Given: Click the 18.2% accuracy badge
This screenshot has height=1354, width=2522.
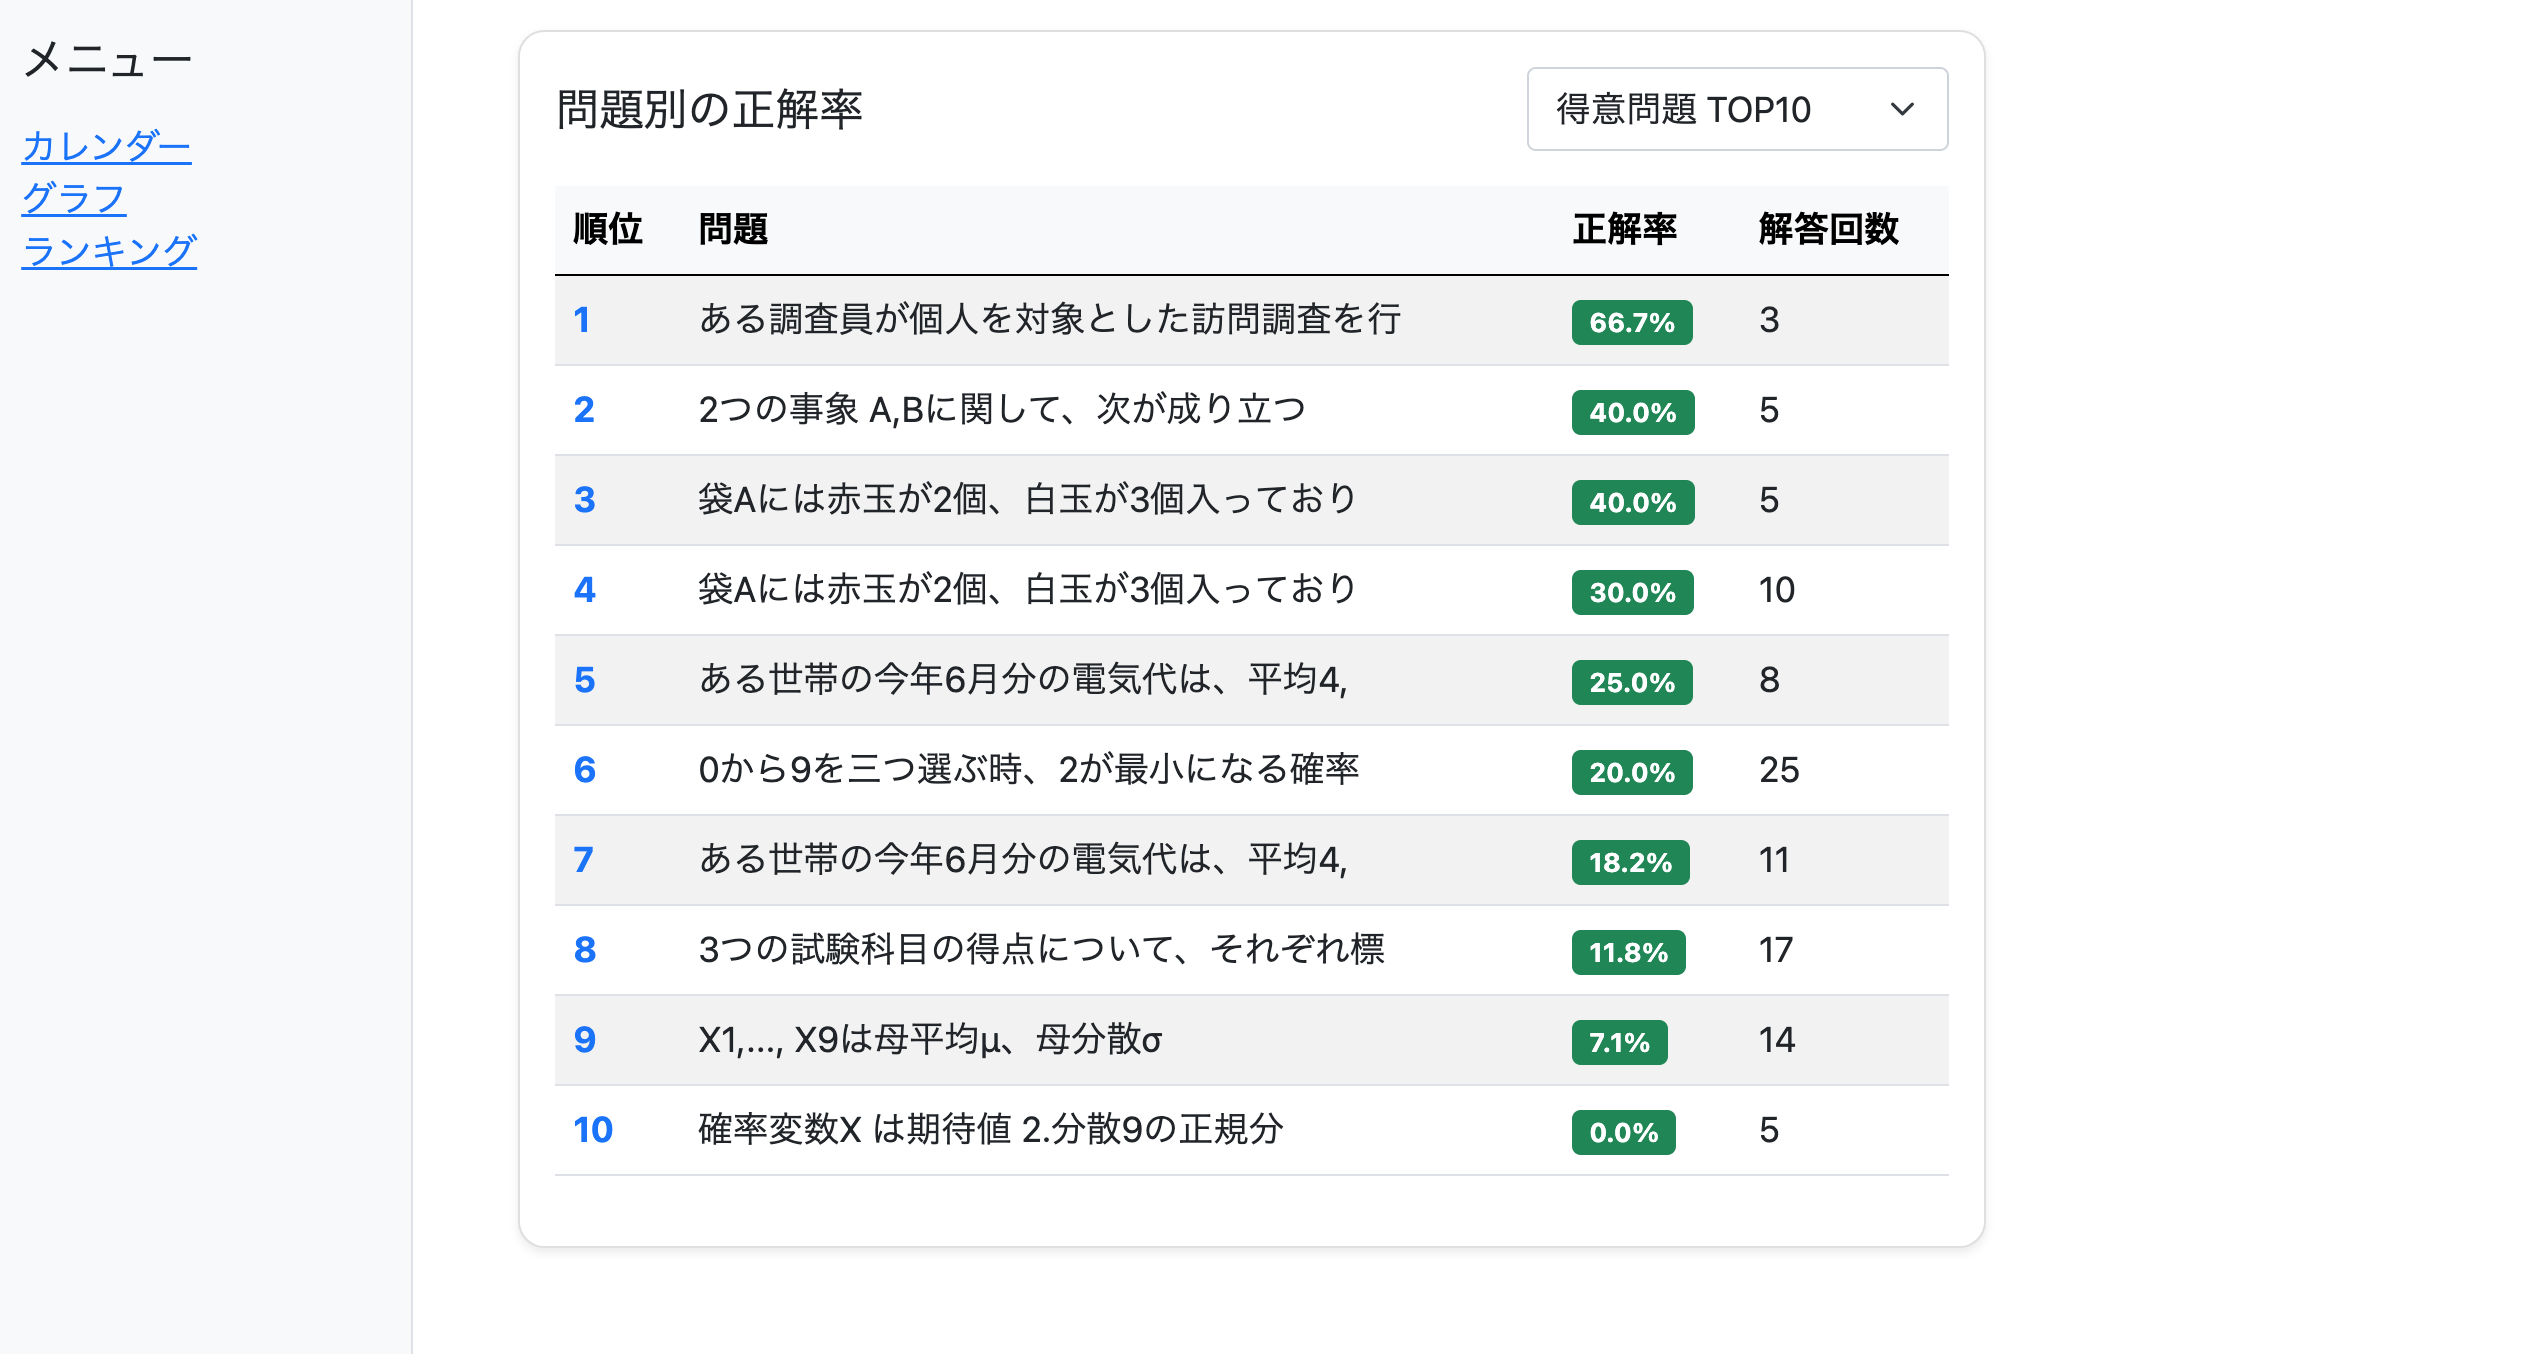Looking at the screenshot, I should (1629, 862).
